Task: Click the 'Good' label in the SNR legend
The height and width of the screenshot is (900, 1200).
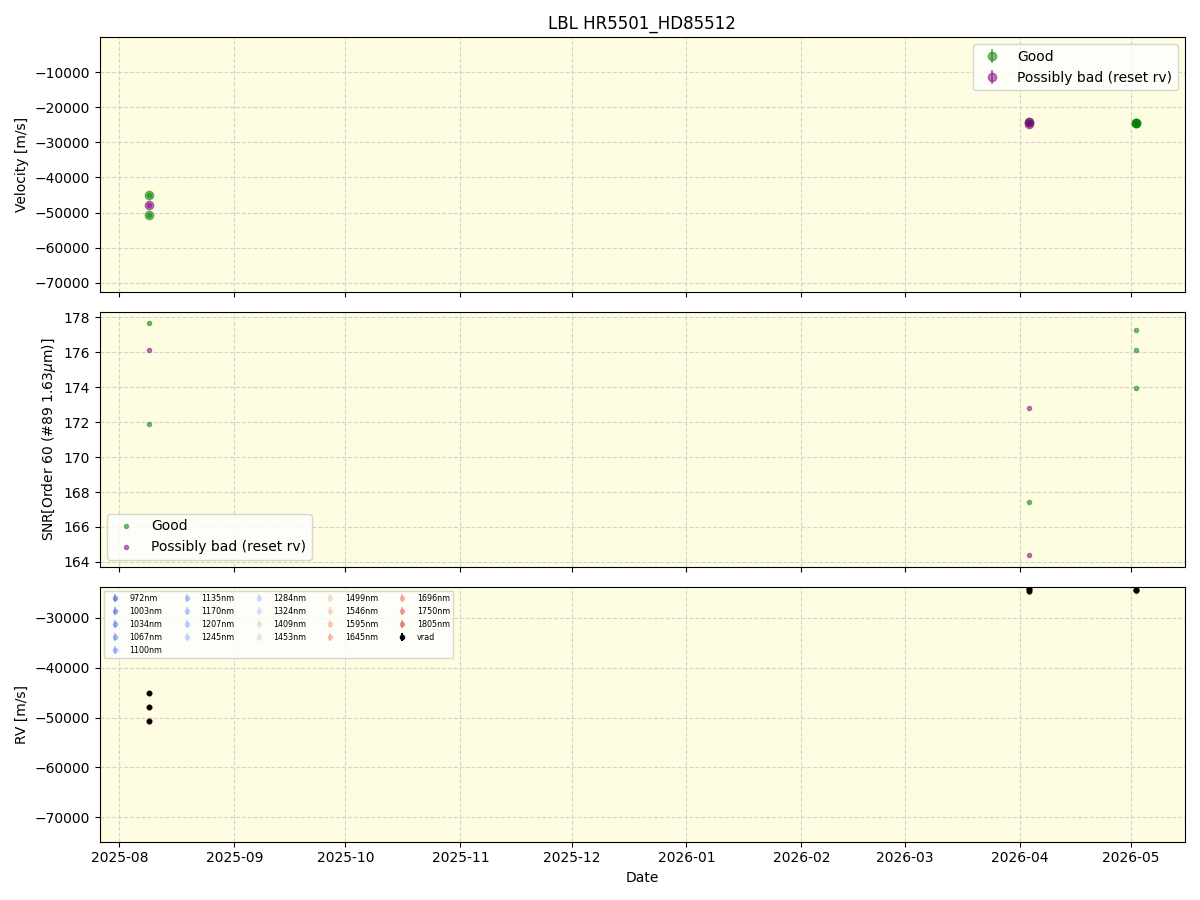Action: pyautogui.click(x=169, y=526)
